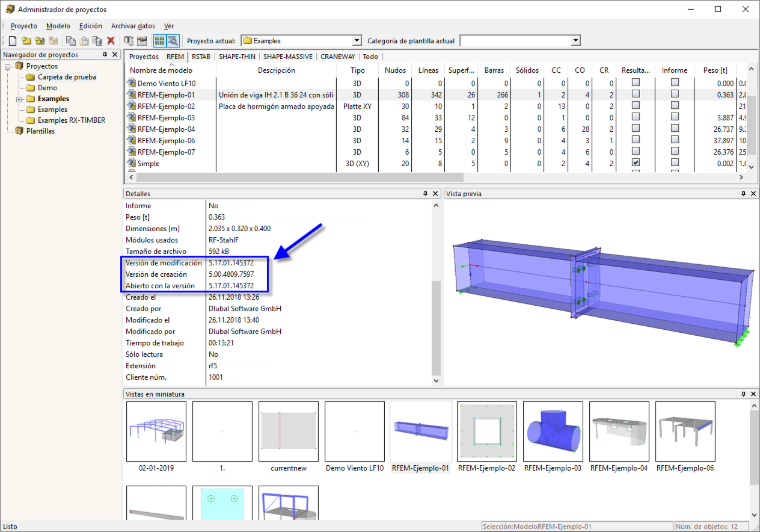Switch to the Proyectos tab
760x532 pixels.
tap(144, 57)
